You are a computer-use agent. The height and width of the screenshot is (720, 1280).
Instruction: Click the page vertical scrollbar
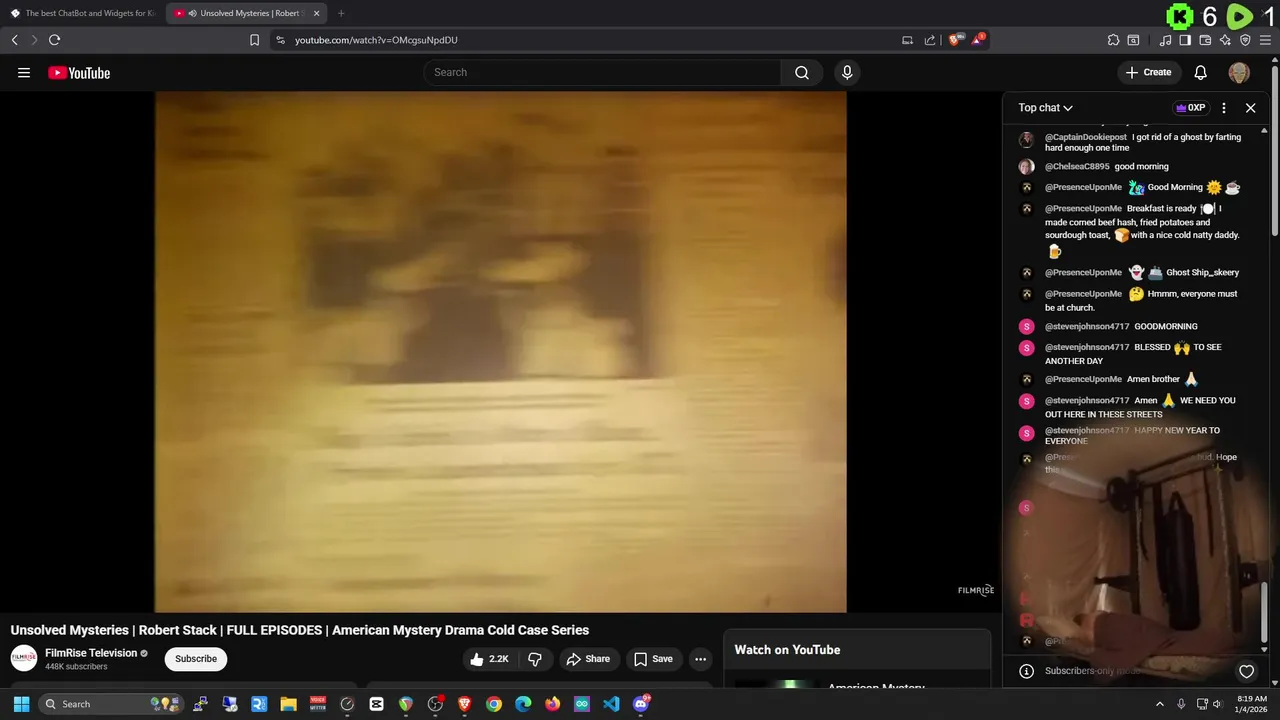[1275, 150]
